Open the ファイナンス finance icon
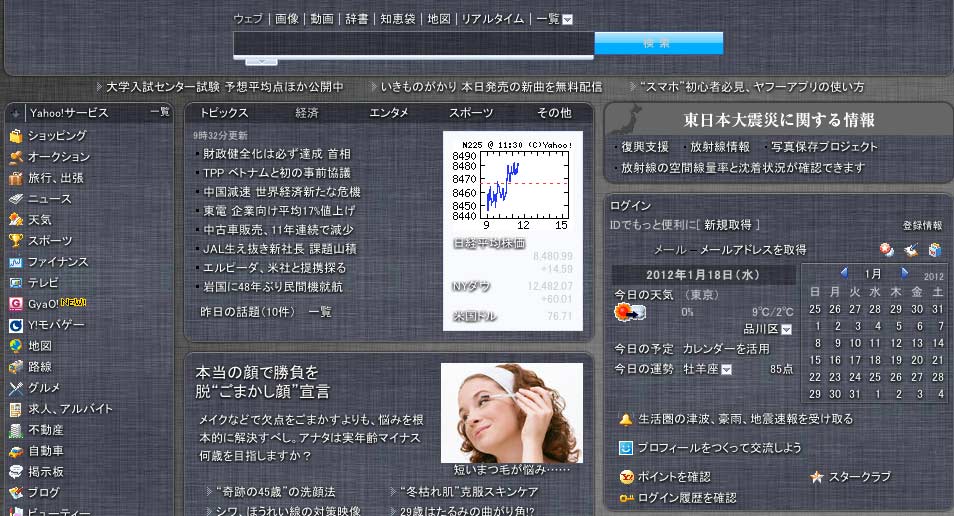This screenshot has height=516, width=954. 15,262
